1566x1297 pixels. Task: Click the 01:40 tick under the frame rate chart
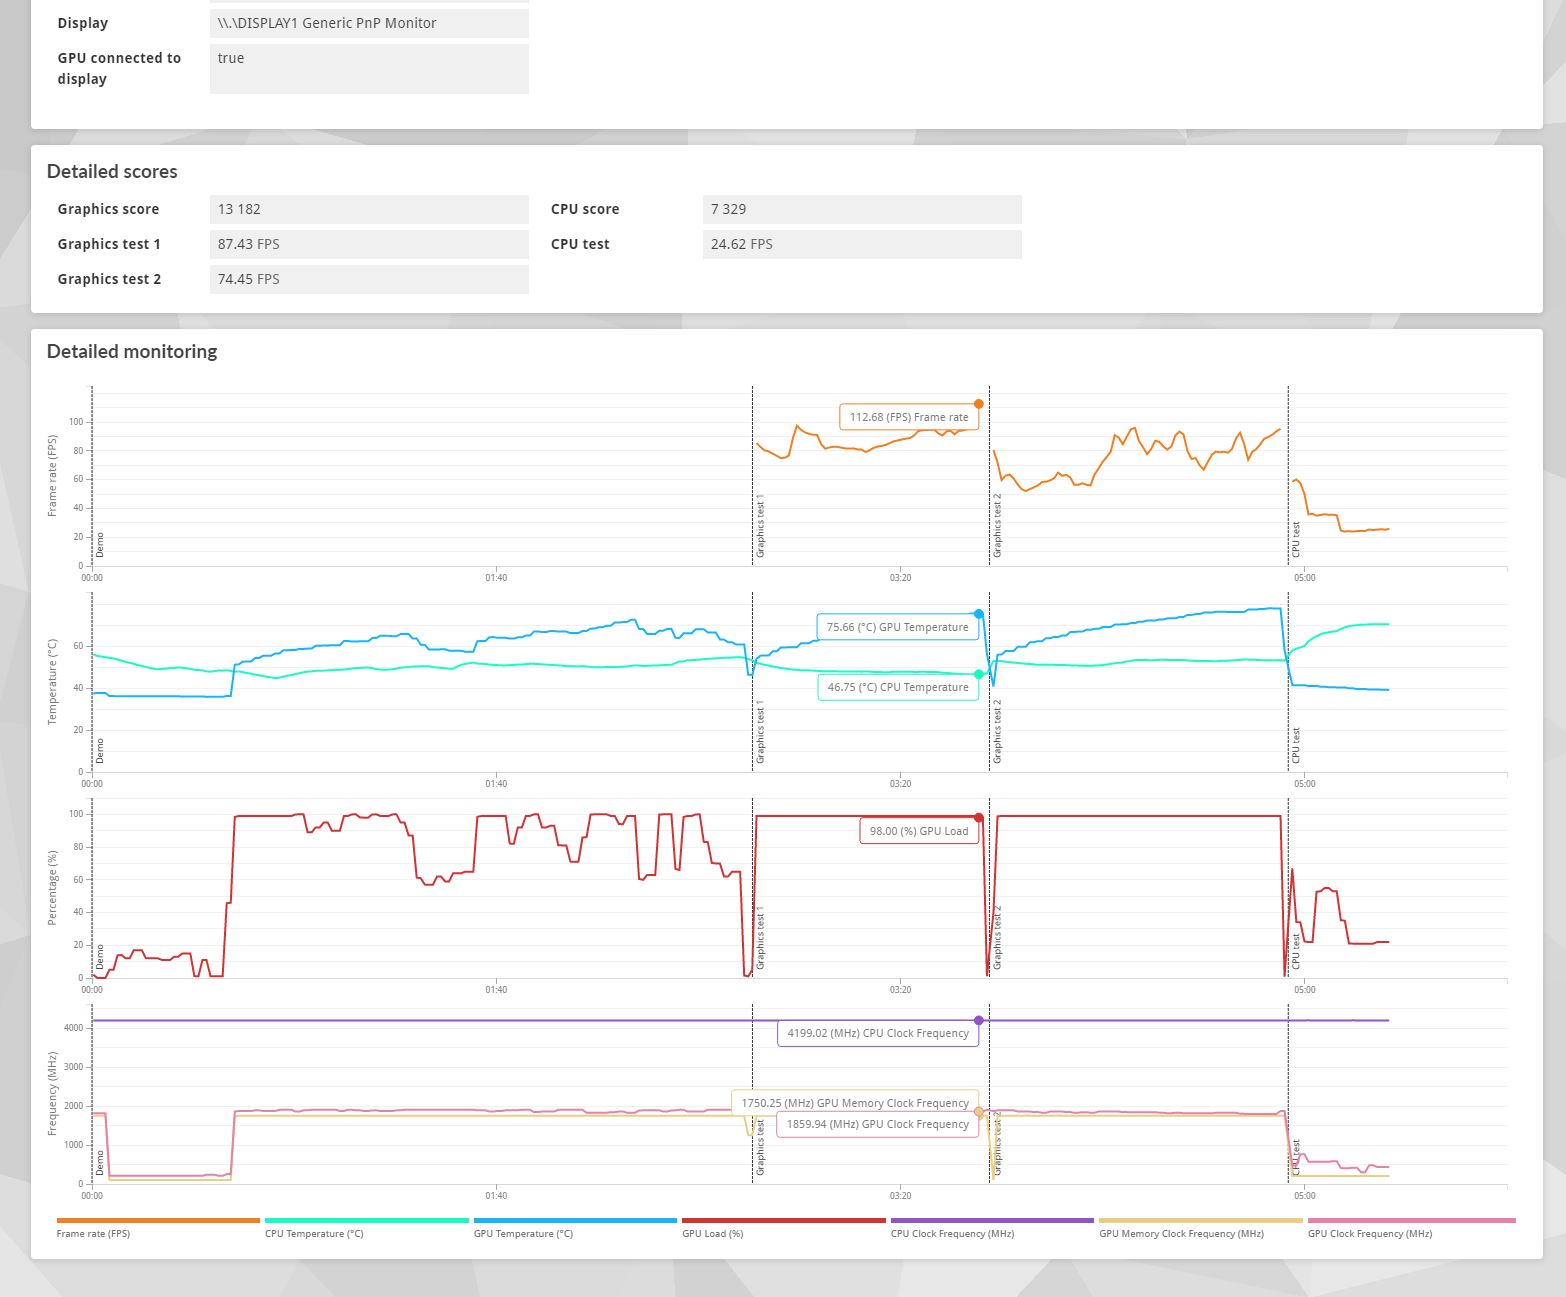496,577
